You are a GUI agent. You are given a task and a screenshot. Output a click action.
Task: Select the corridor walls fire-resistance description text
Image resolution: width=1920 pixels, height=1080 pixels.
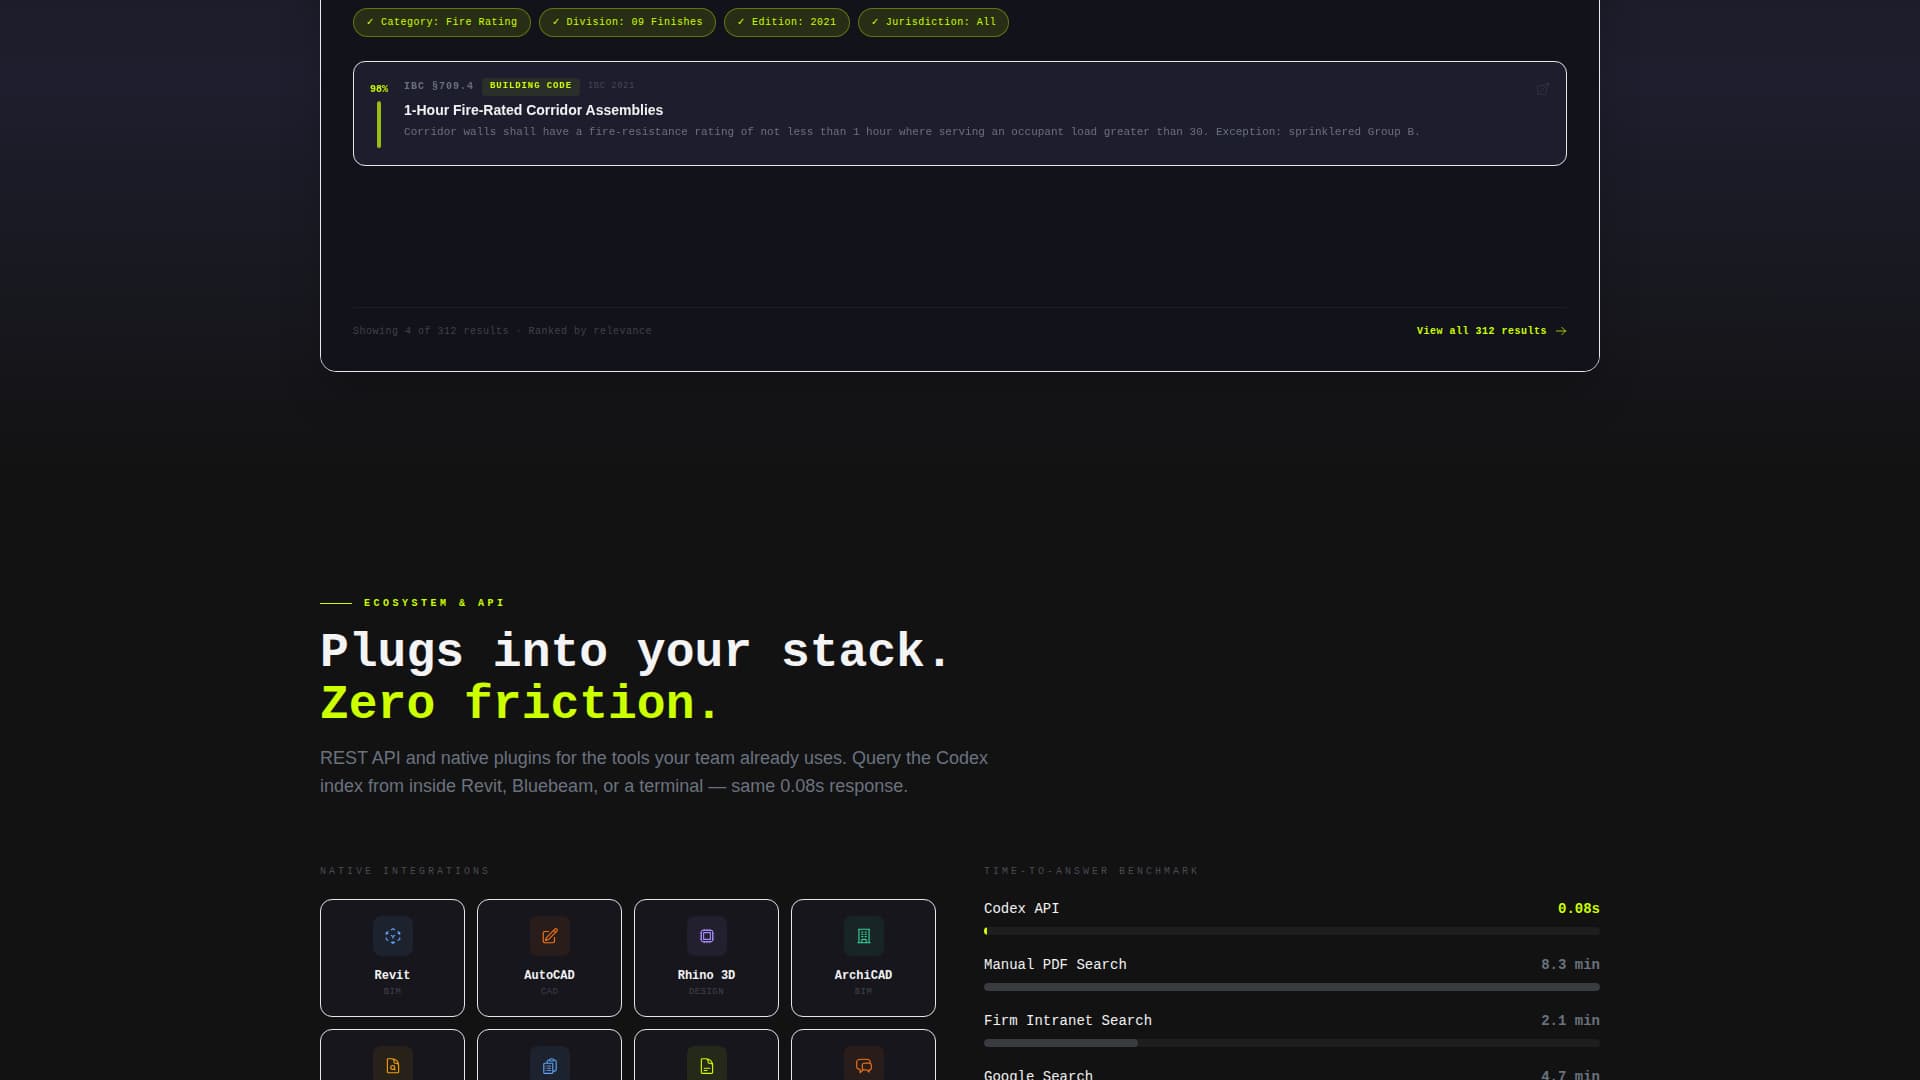click(x=911, y=132)
